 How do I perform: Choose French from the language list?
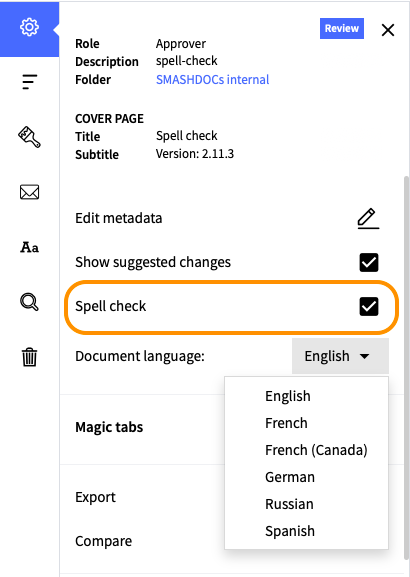286,423
